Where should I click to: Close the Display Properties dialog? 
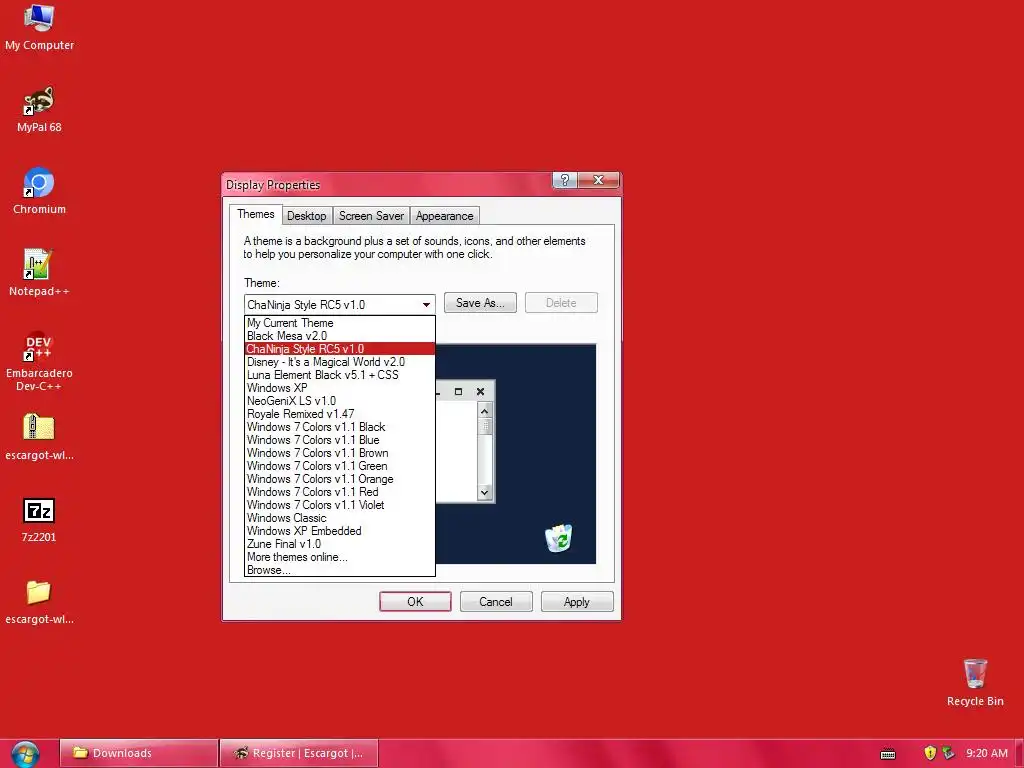point(598,180)
